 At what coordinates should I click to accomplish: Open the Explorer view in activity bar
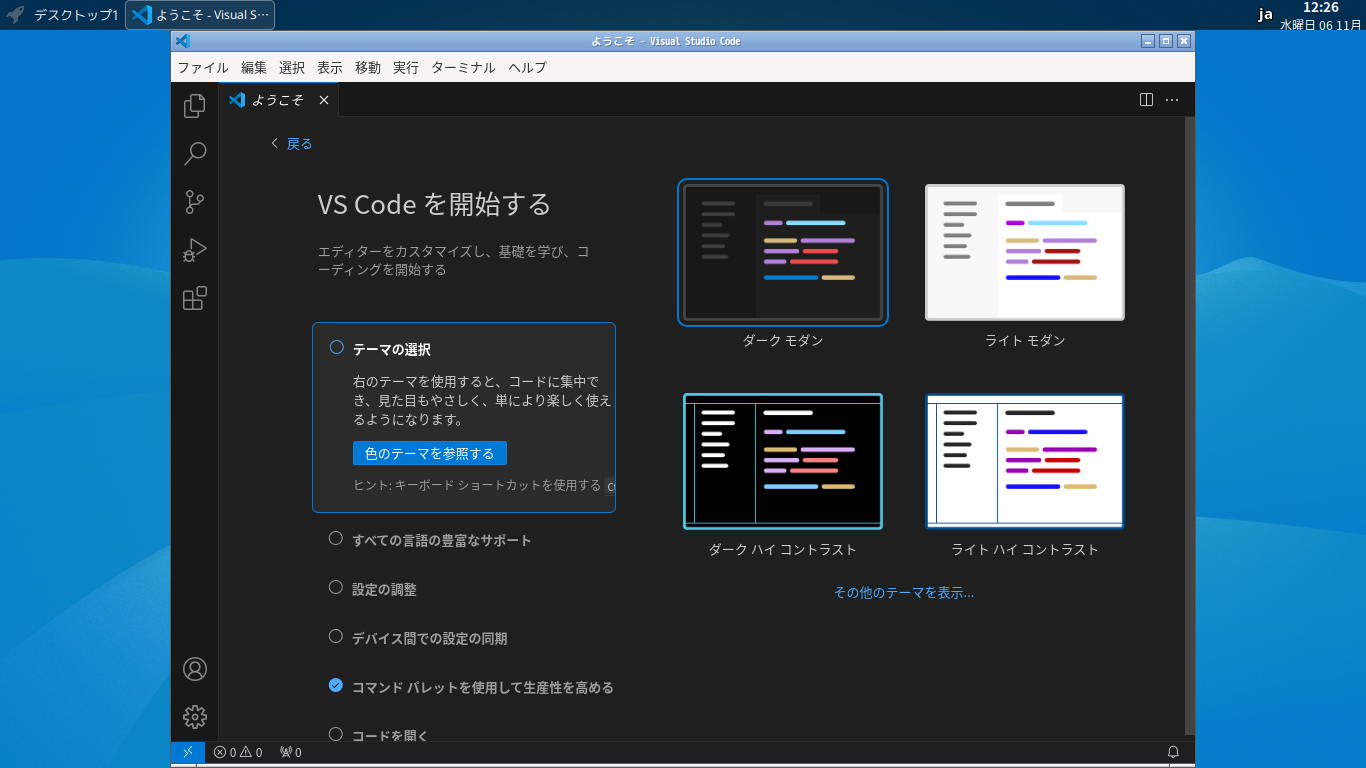(x=195, y=105)
